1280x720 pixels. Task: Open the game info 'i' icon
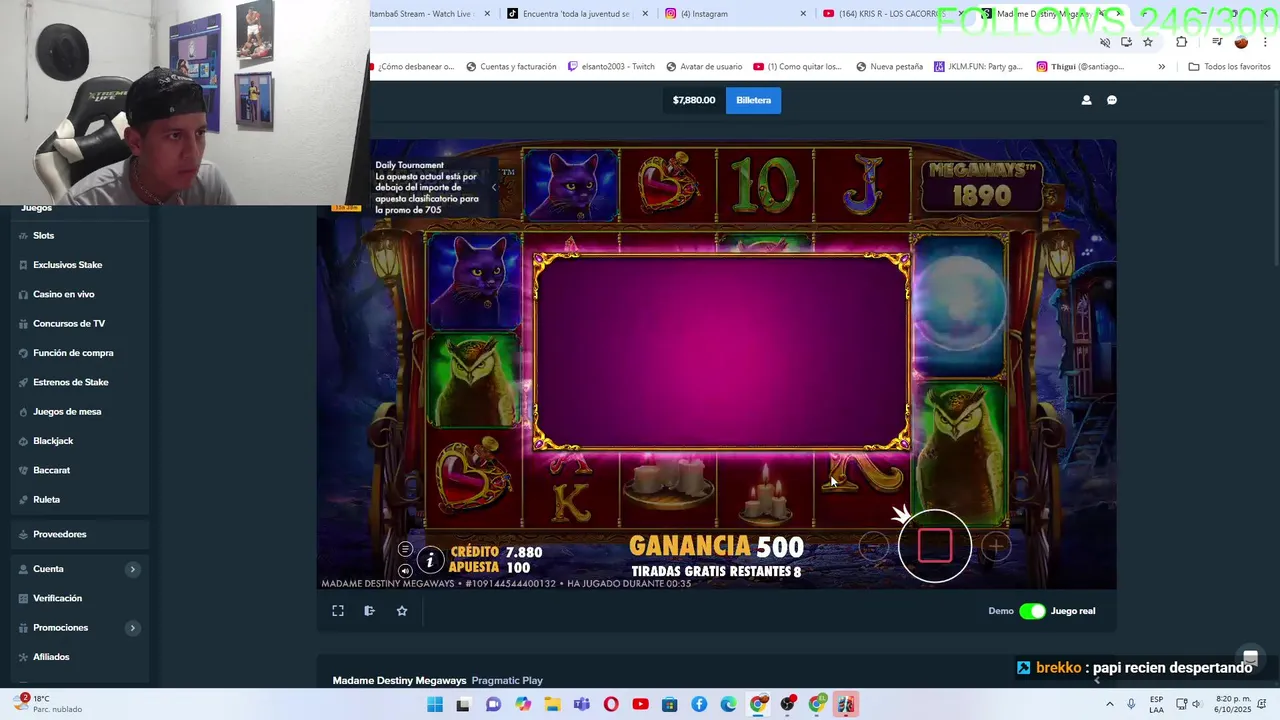point(430,560)
